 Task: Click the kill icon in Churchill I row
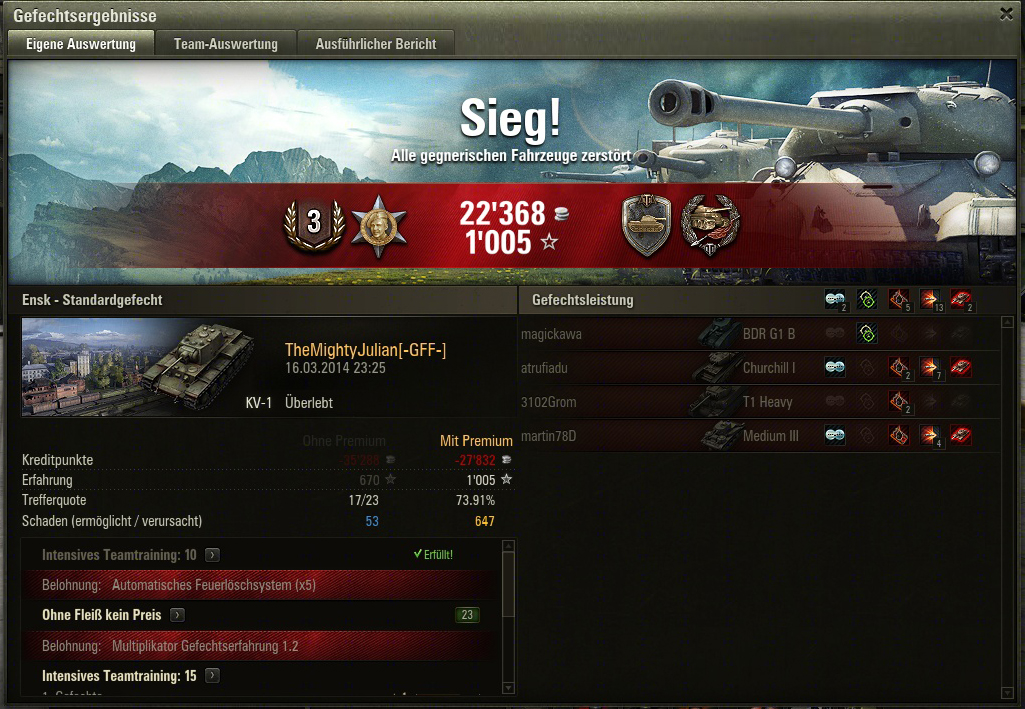pyautogui.click(x=961, y=368)
